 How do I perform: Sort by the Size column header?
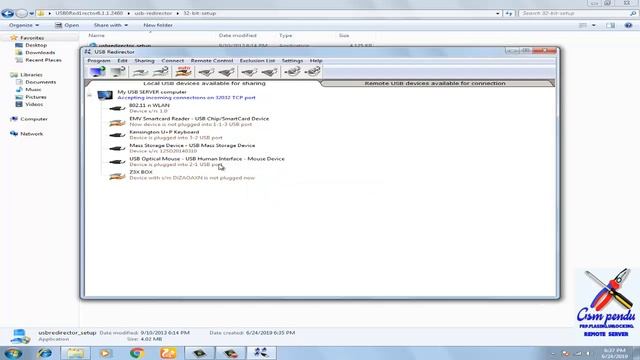[344, 36]
